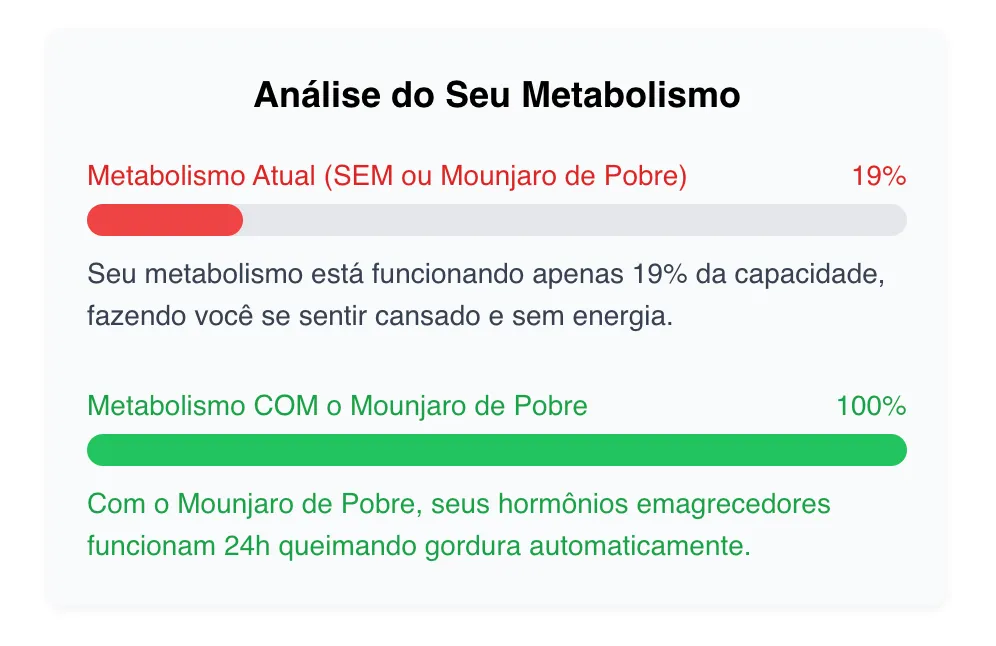The height and width of the screenshot is (646, 996).
Task: Click the gray unfilled part of the first bar
Action: pos(574,220)
